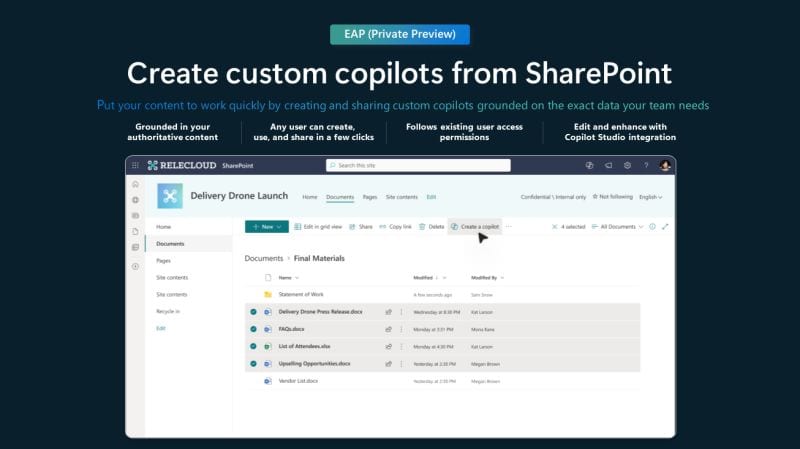Click share icon on Upselling Opportunities row
Image resolution: width=800 pixels, height=449 pixels.
(388, 364)
